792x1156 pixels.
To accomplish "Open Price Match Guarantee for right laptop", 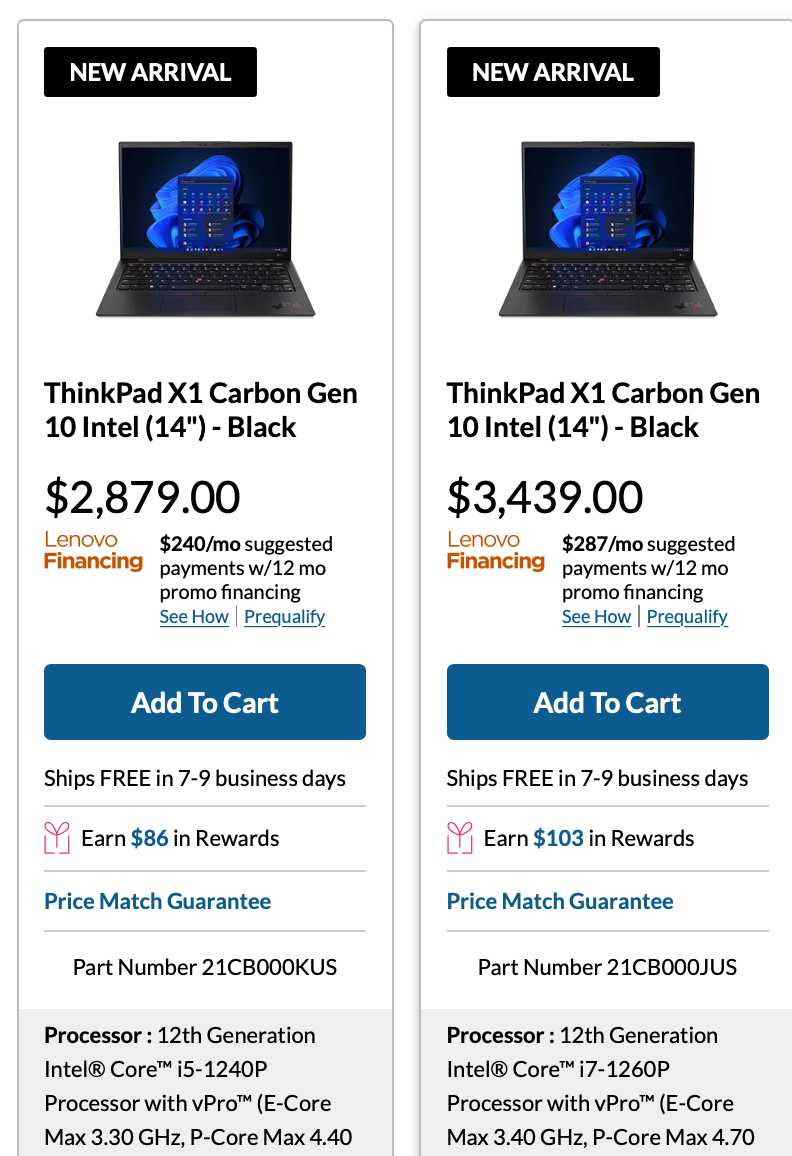I will click(x=560, y=901).
